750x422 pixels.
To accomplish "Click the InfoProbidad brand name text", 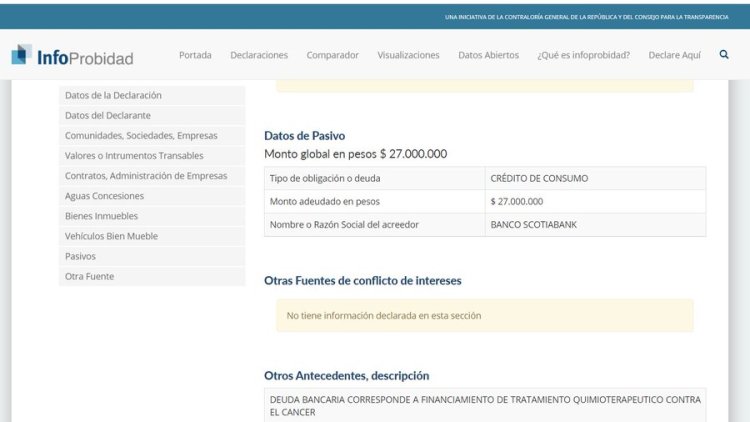I will [85, 58].
